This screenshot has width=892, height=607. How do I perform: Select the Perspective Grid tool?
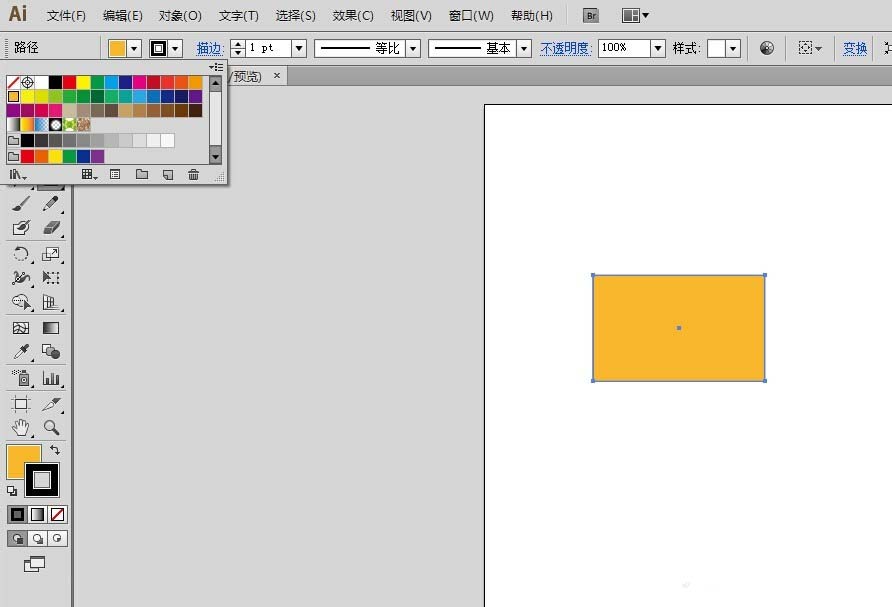(51, 302)
